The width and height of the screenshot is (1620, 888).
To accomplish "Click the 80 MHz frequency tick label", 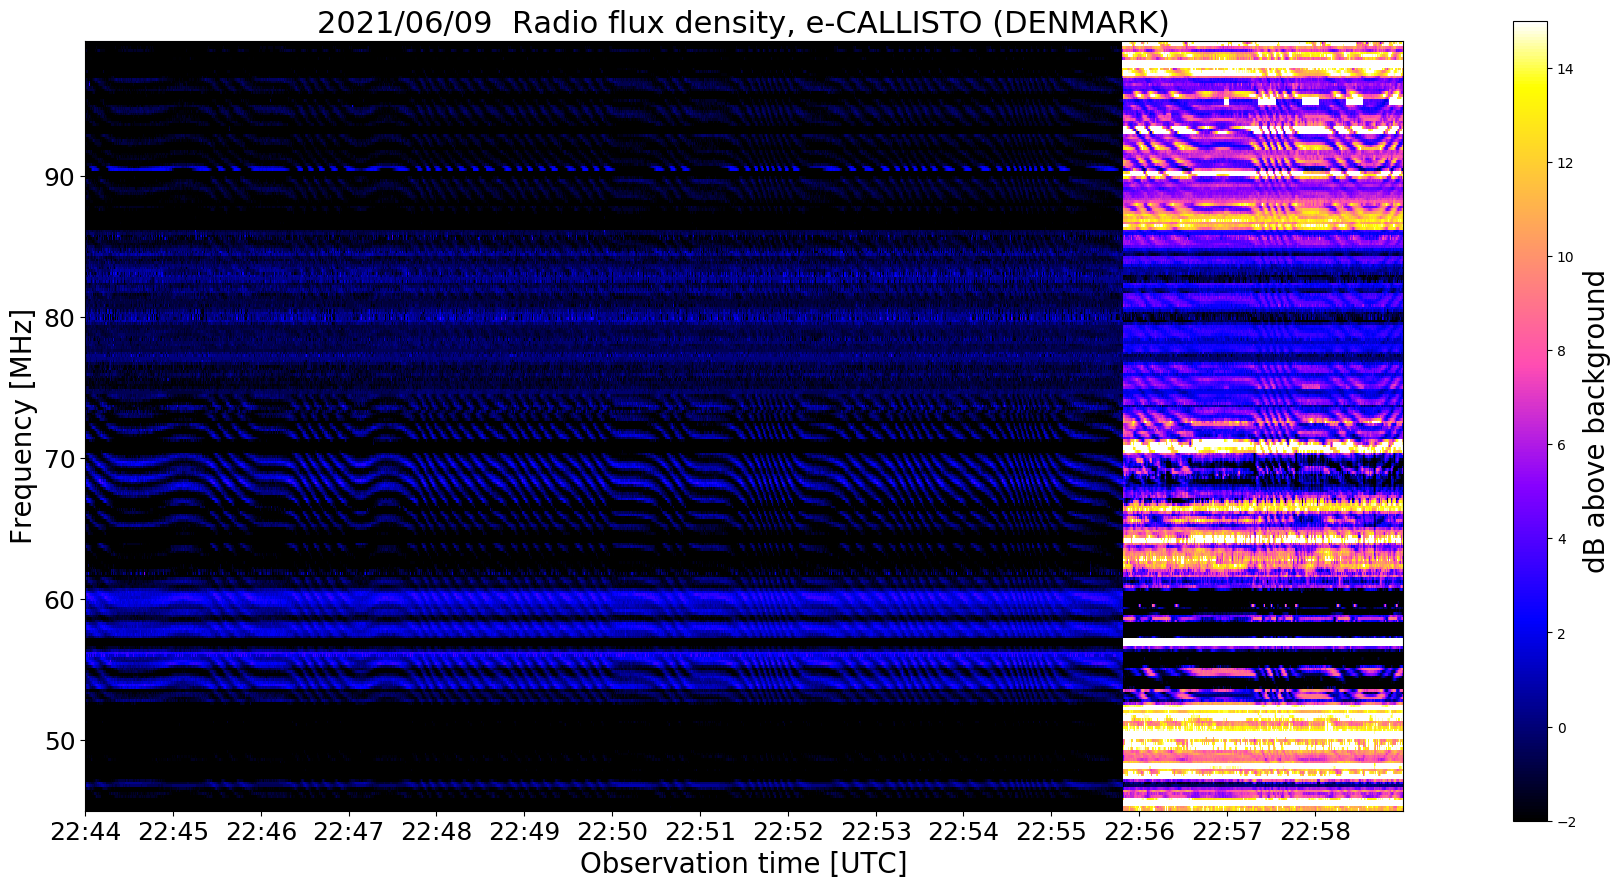I will click(59, 318).
